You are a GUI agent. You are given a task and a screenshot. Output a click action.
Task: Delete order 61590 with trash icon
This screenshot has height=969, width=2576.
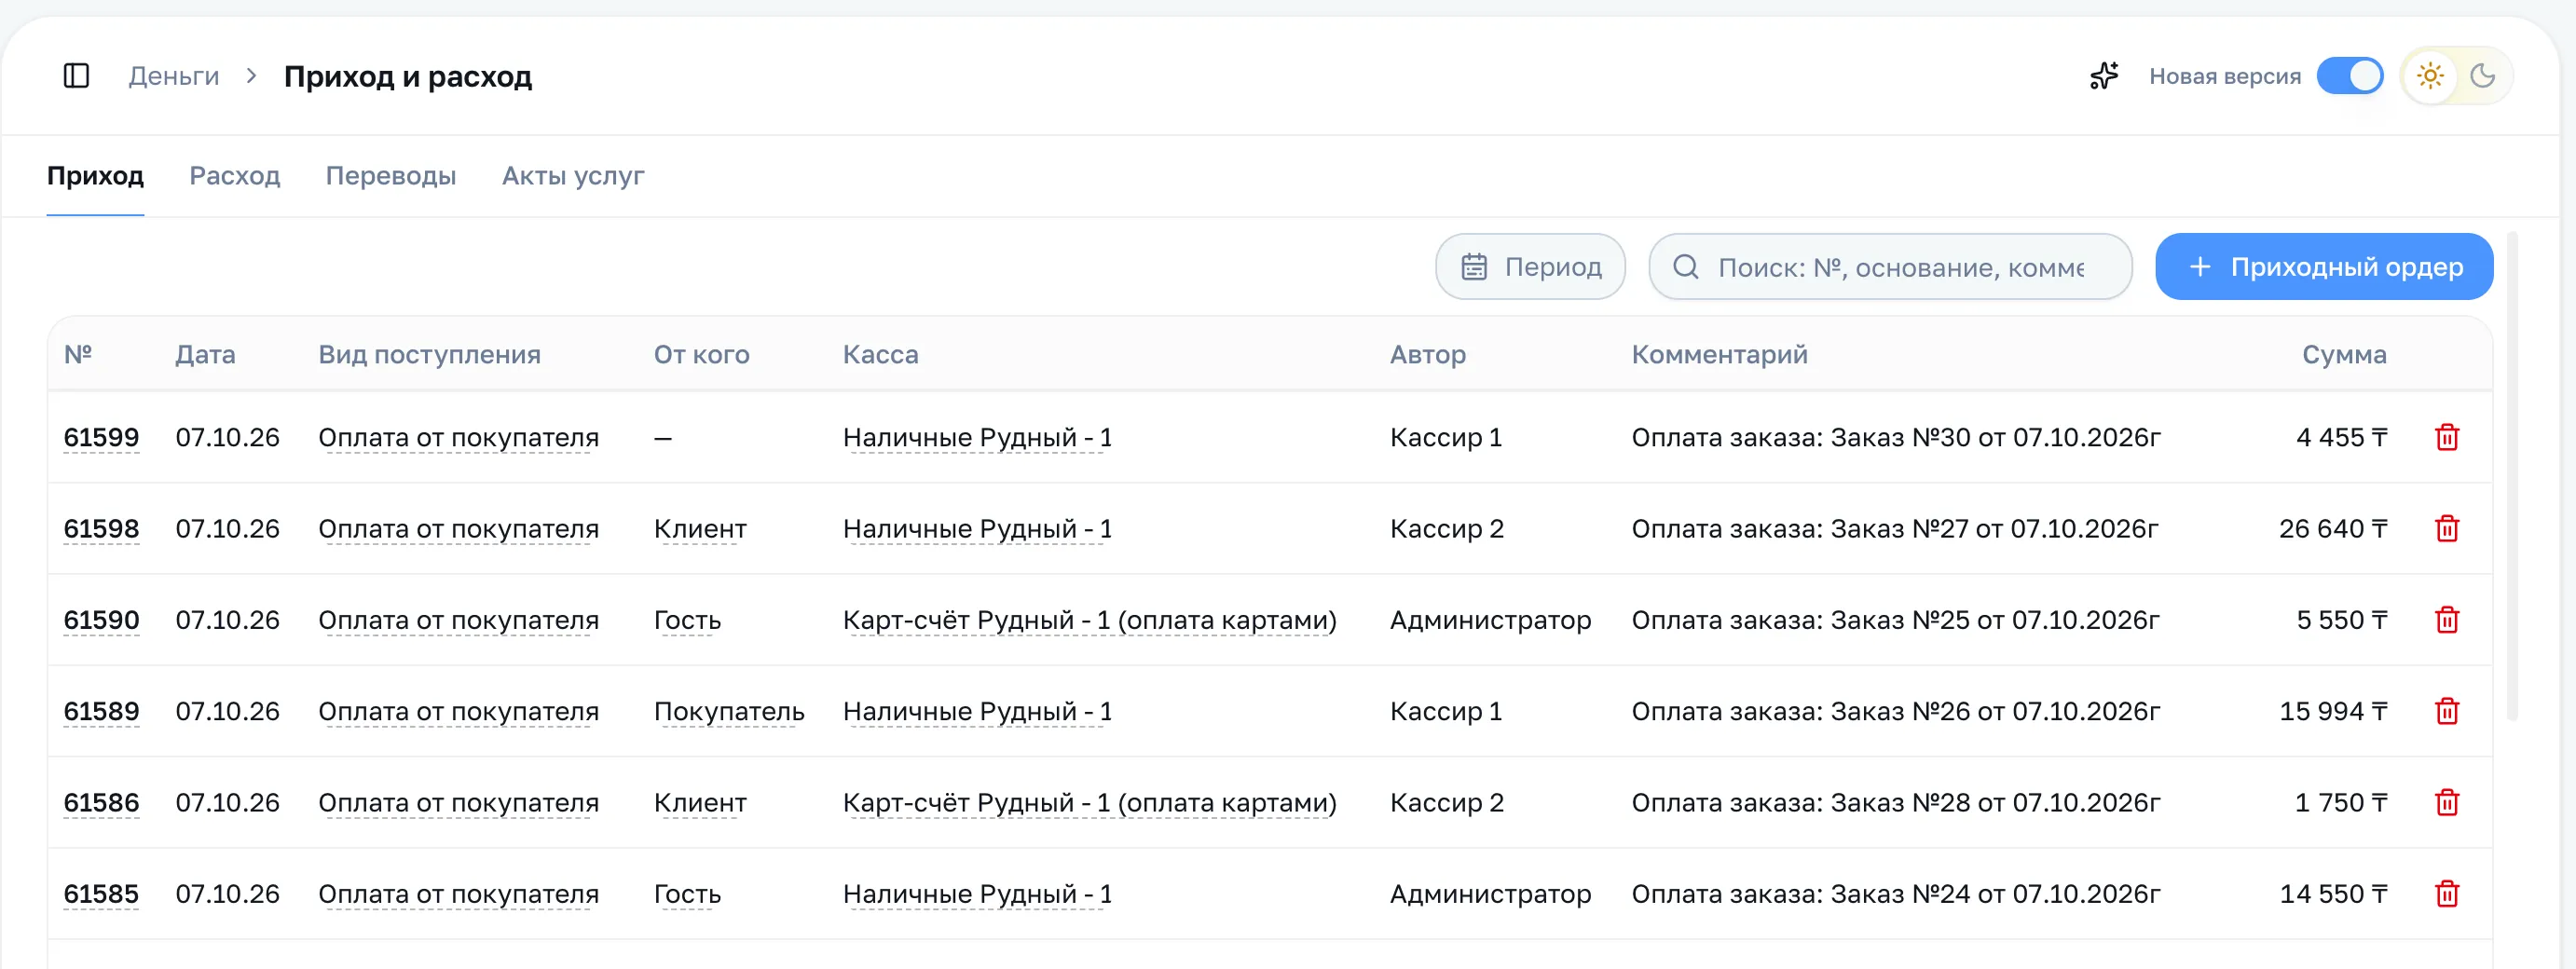2447,620
